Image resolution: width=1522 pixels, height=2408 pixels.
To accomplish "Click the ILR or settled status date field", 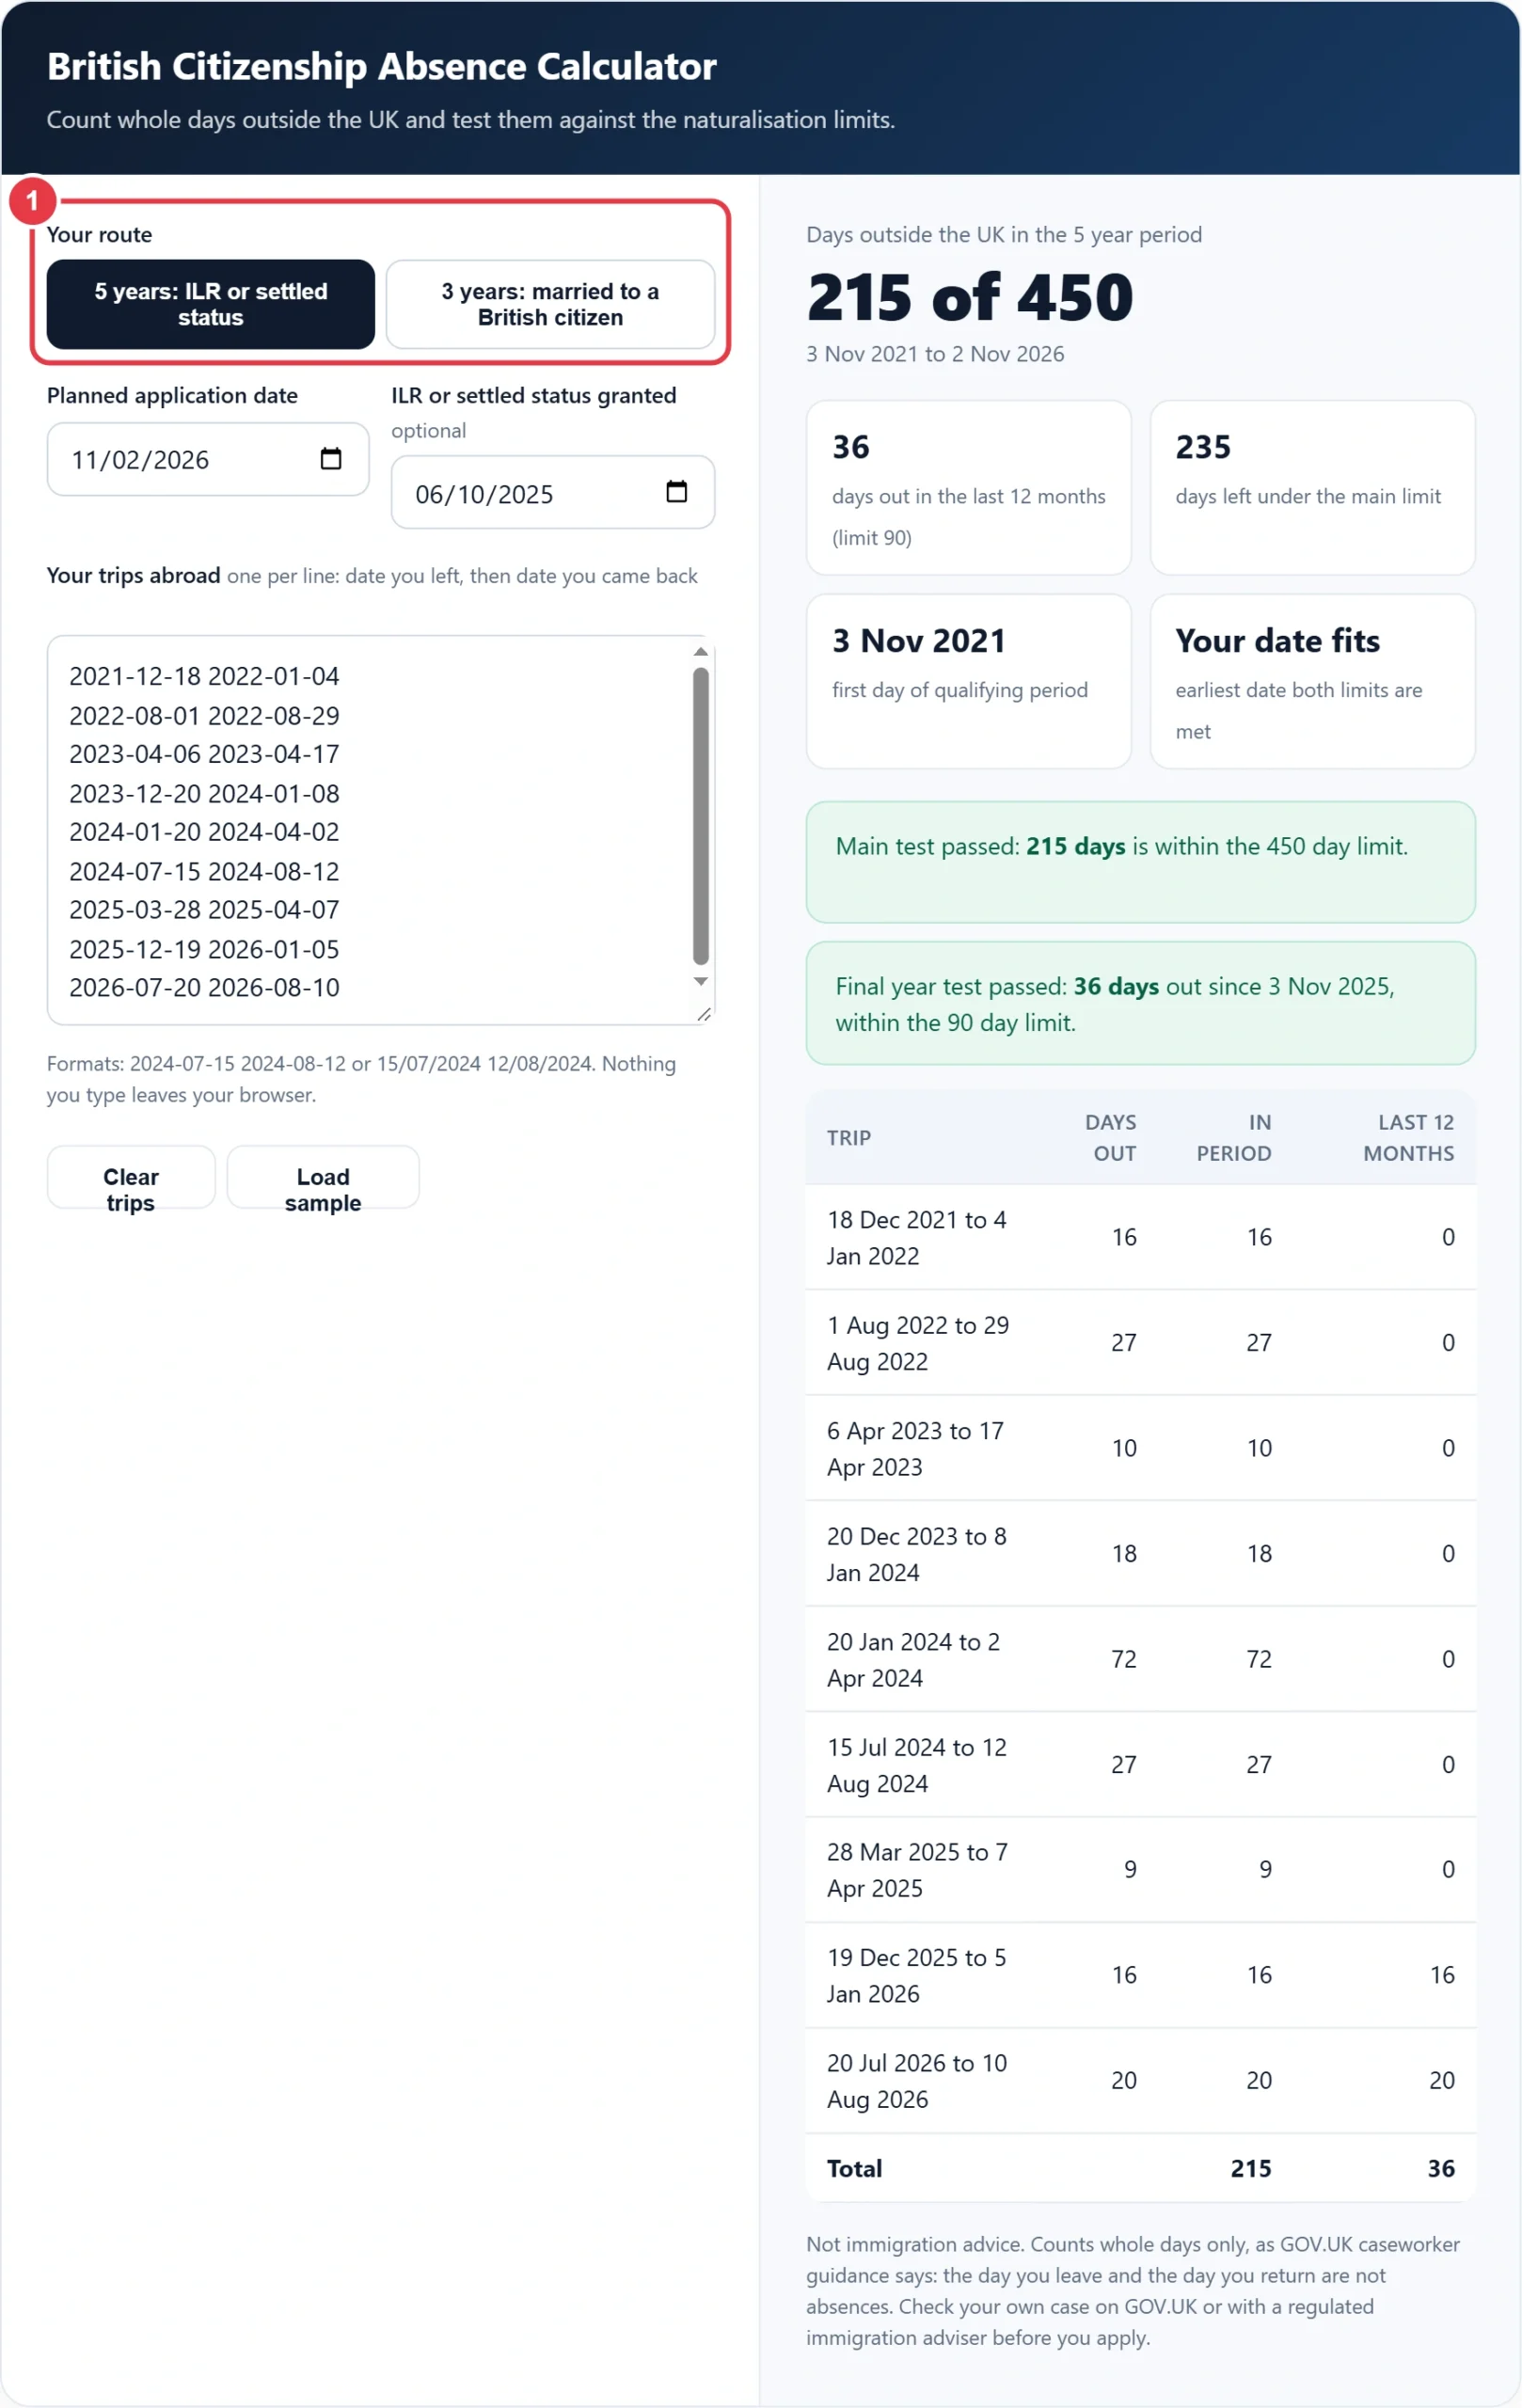I will click(553, 492).
